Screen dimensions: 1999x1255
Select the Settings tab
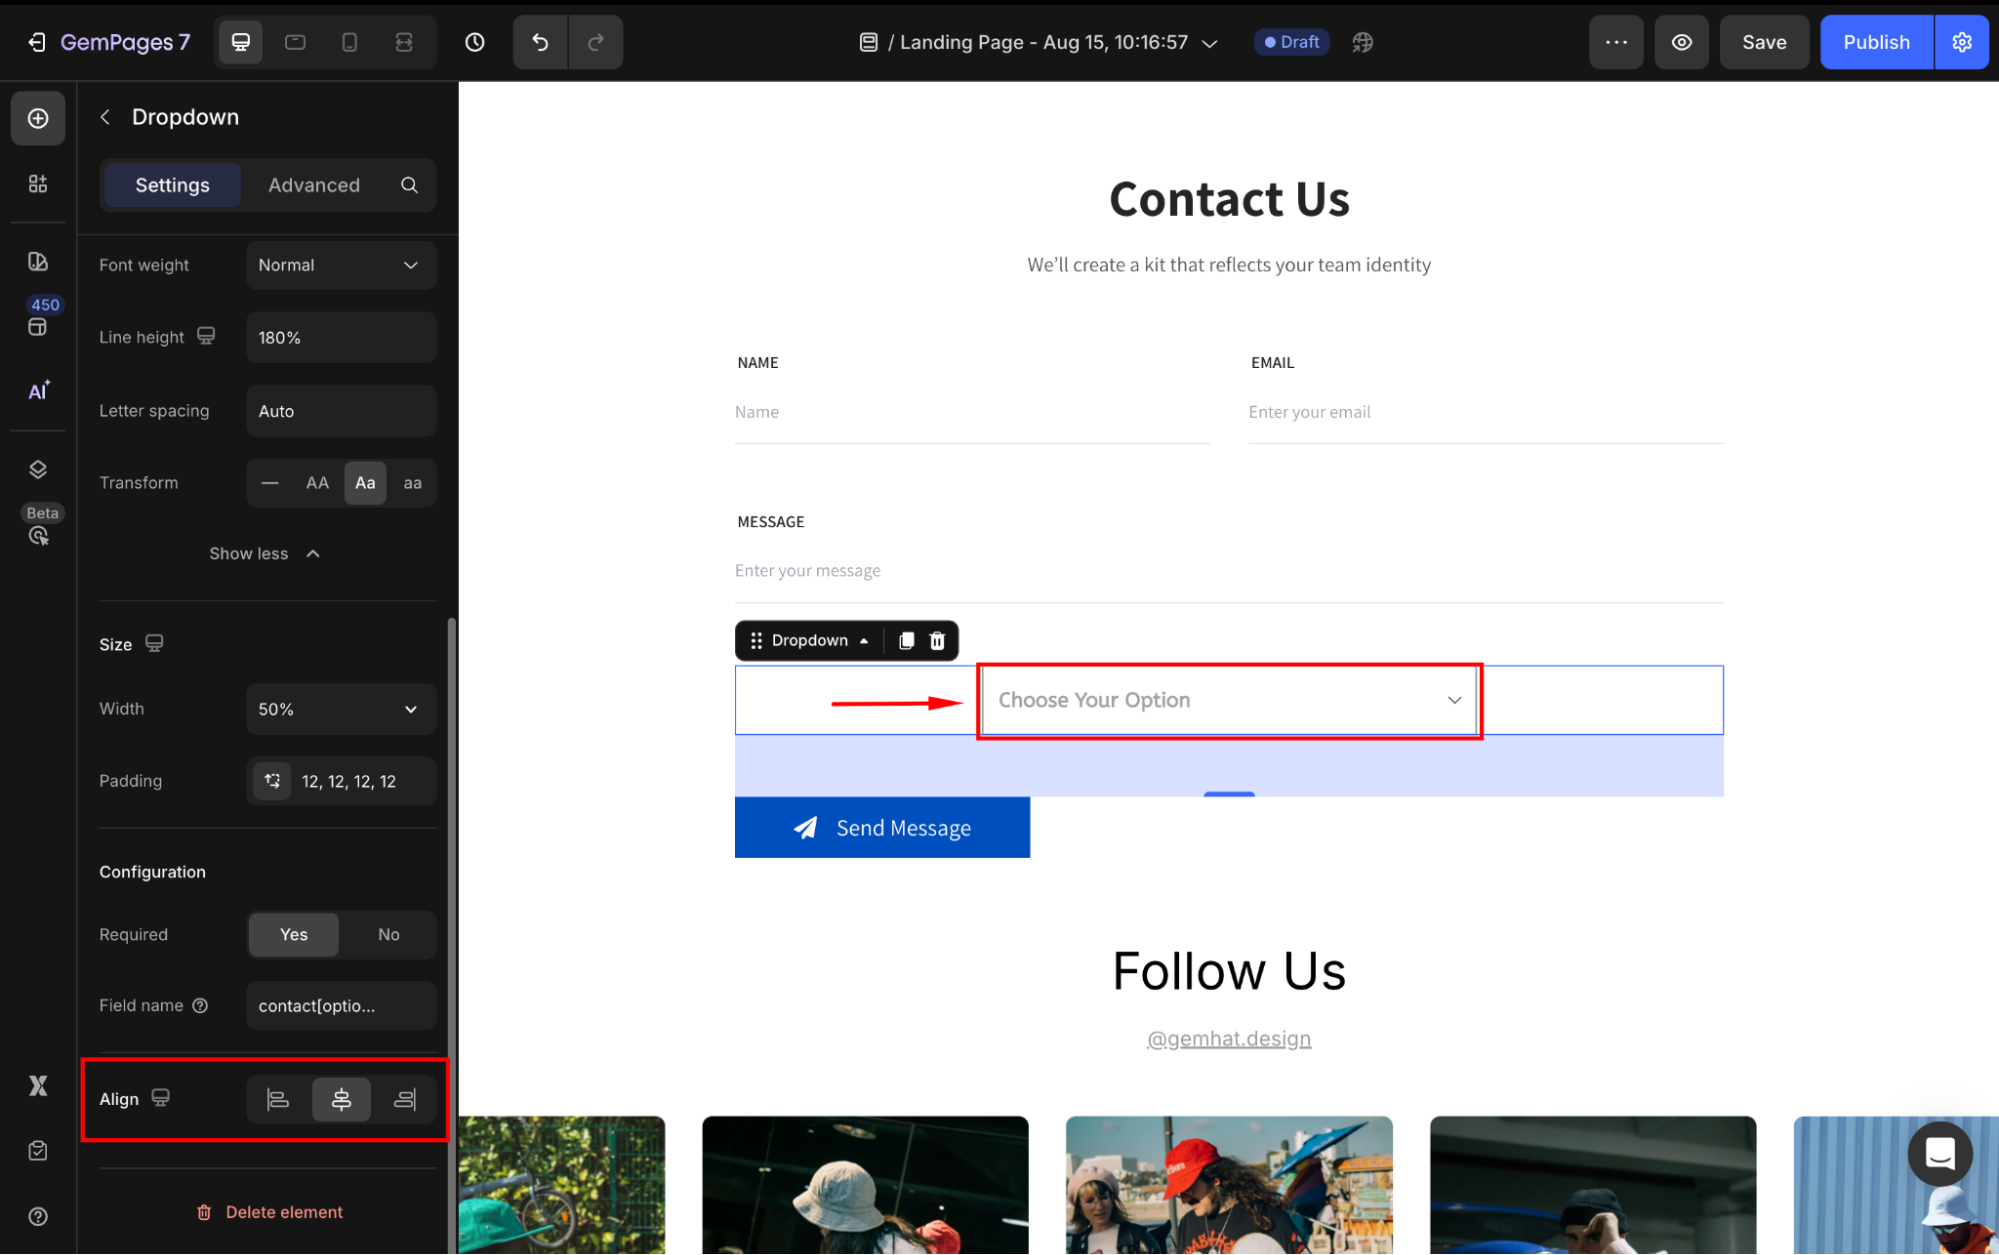point(172,185)
